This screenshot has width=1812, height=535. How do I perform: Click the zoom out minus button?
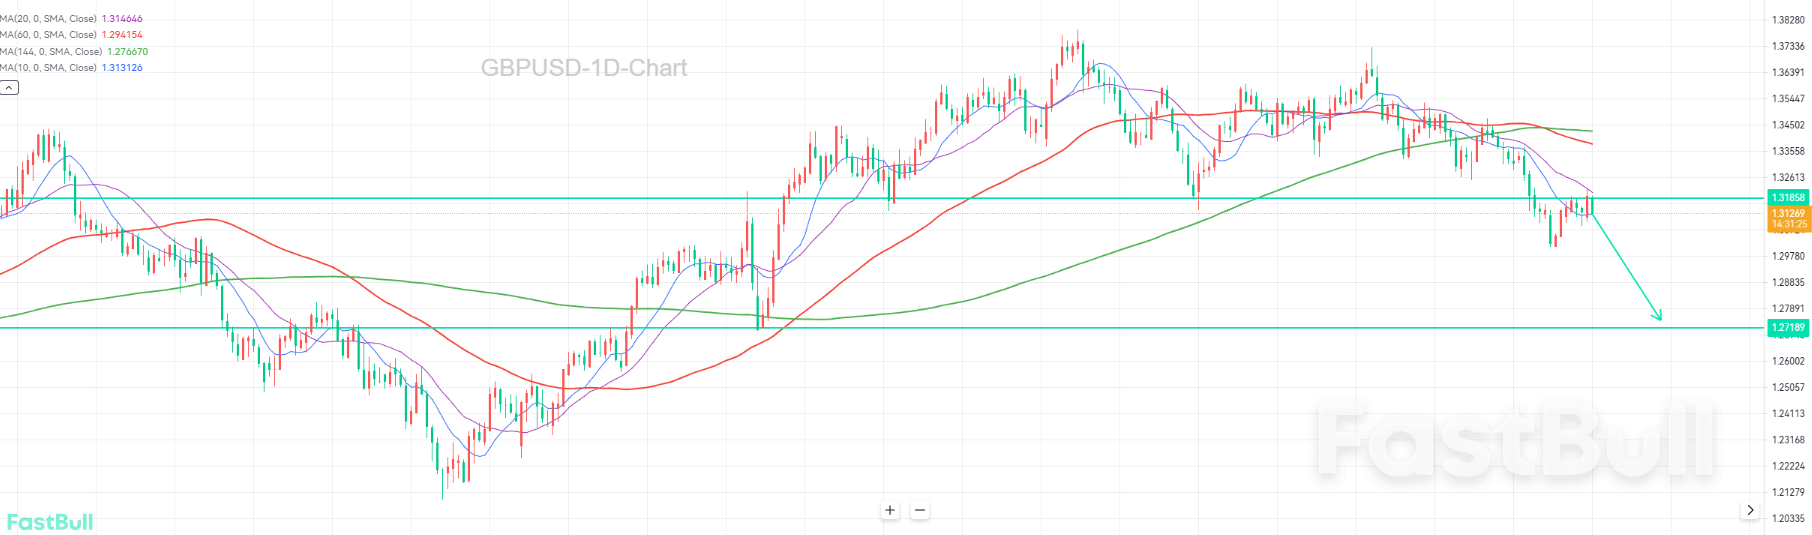(x=920, y=510)
